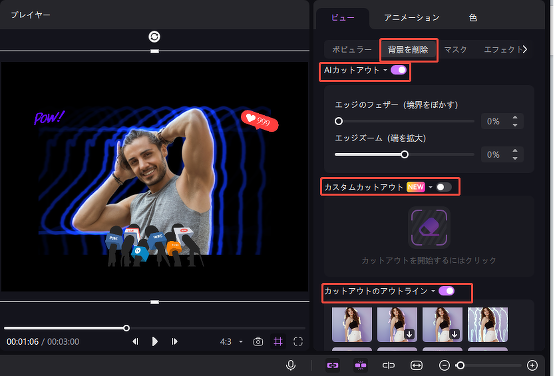This screenshot has height=376, width=554.
Task: Click the エッジのフェザー percentage field
Action: pos(493,121)
